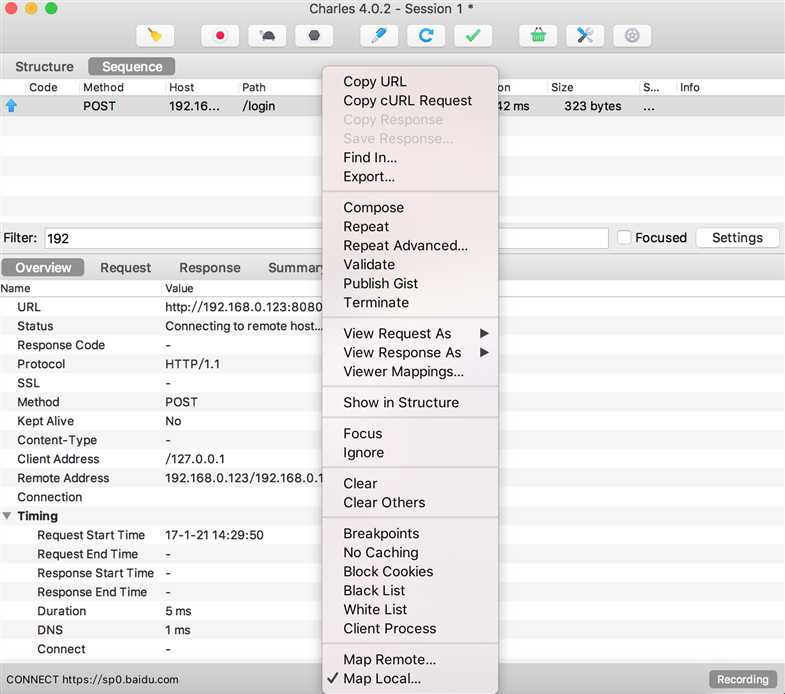Select the URL row in Overview

coord(161,307)
